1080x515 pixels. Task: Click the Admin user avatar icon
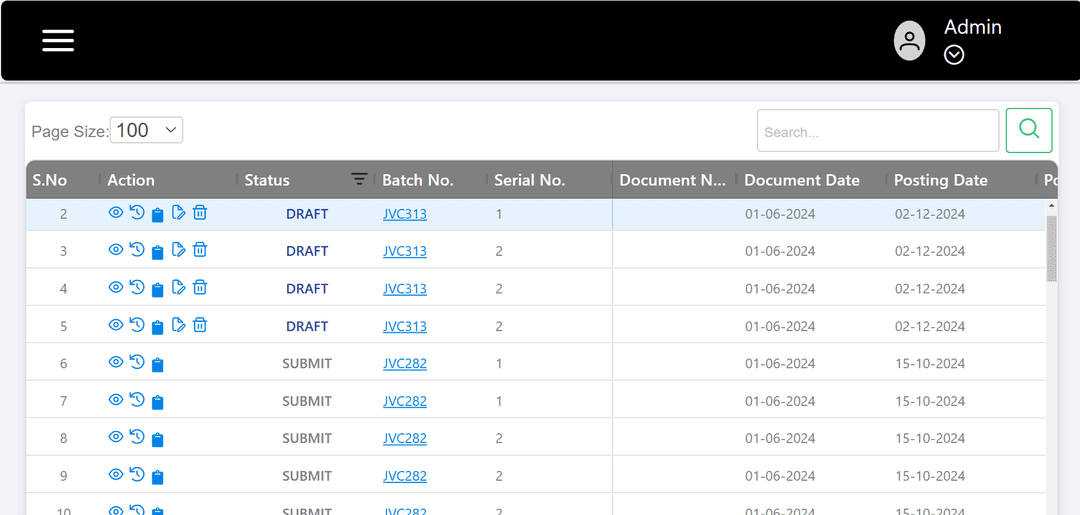coord(909,41)
